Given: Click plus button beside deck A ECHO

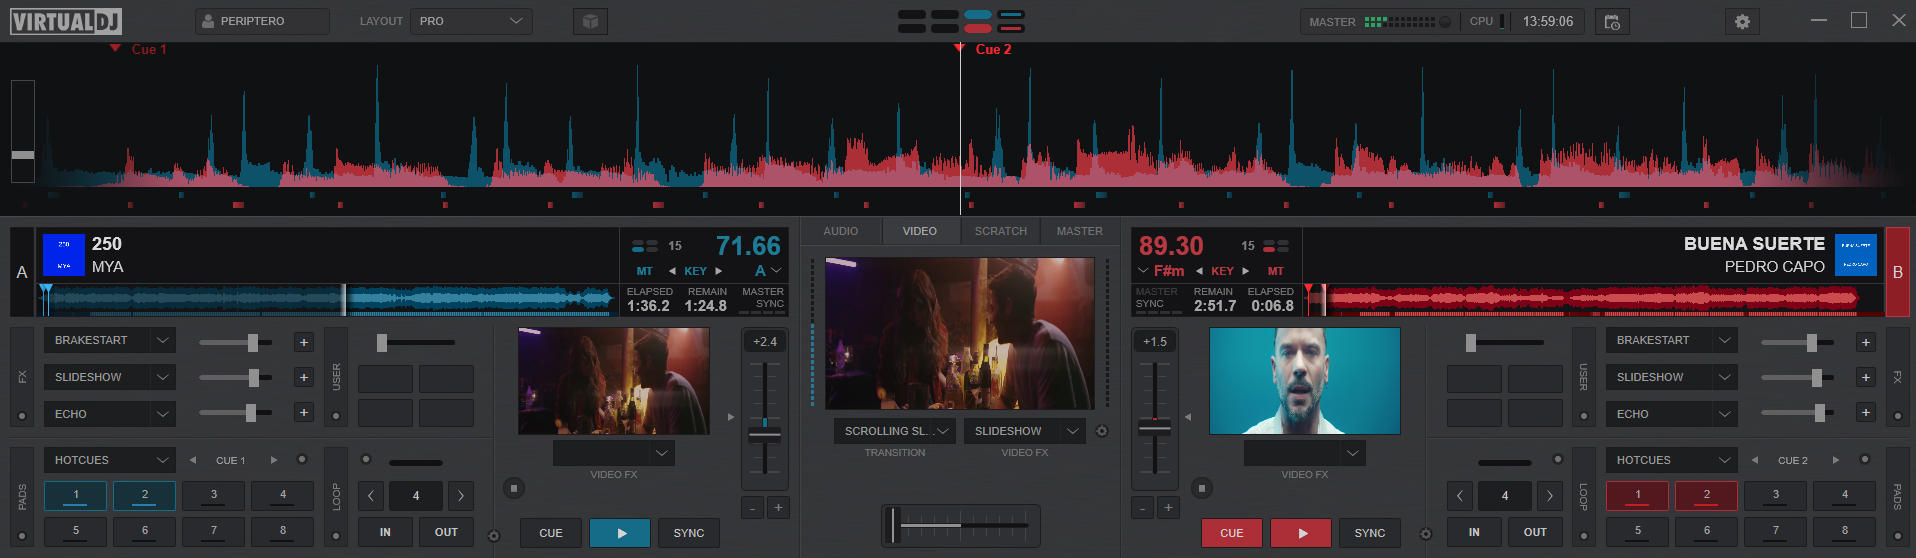Looking at the screenshot, I should 304,412.
